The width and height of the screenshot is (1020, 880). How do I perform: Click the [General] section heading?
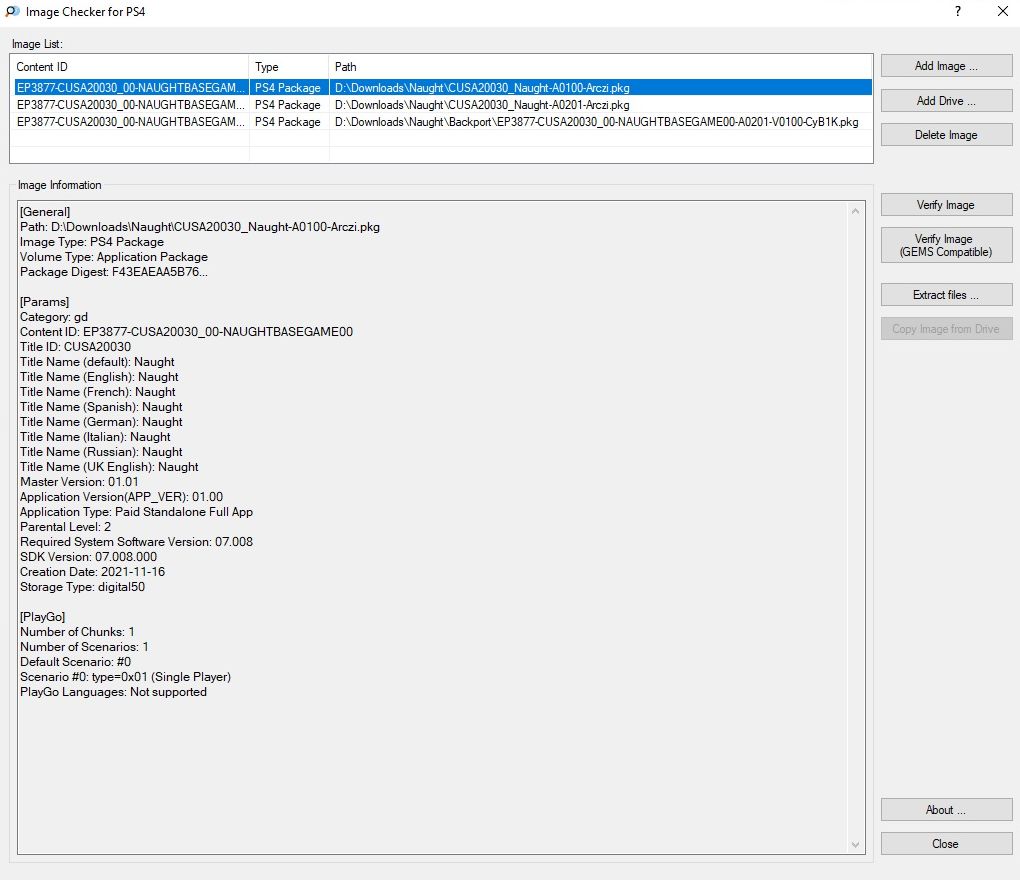(45, 212)
